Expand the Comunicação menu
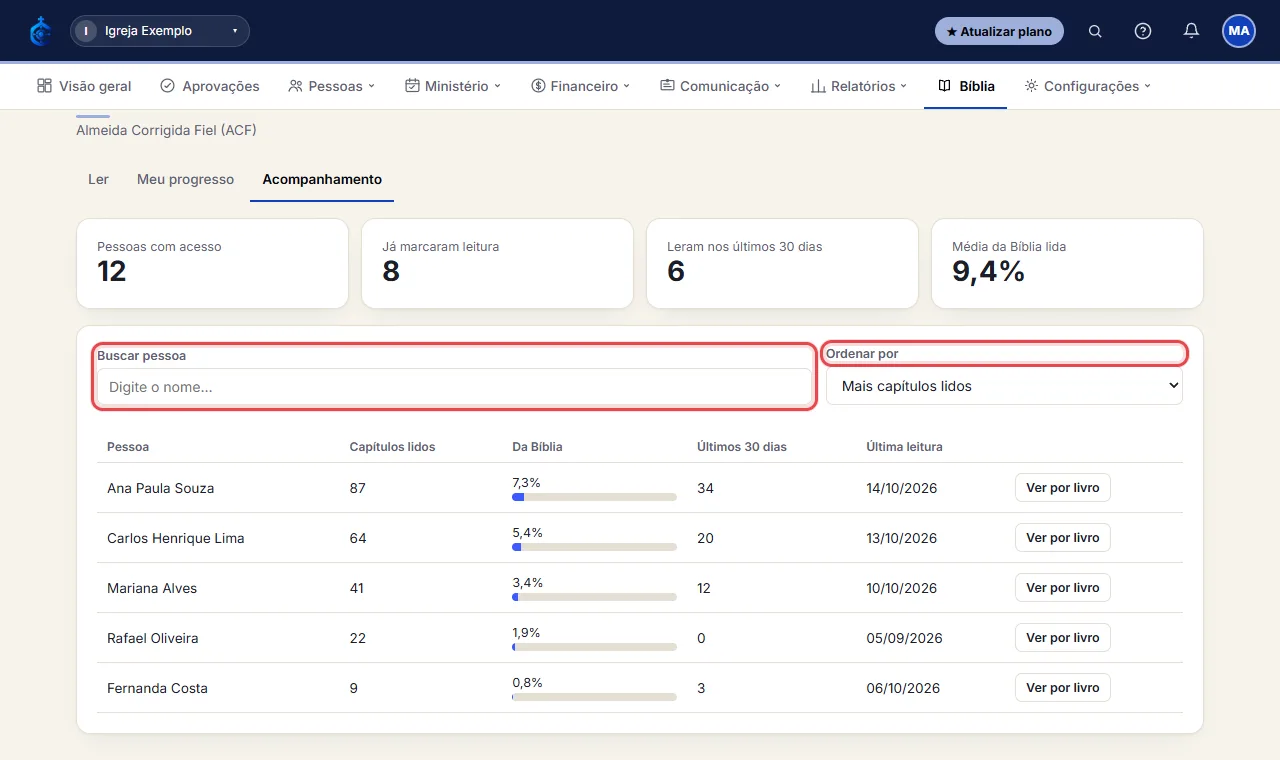The width and height of the screenshot is (1280, 760). tap(721, 86)
